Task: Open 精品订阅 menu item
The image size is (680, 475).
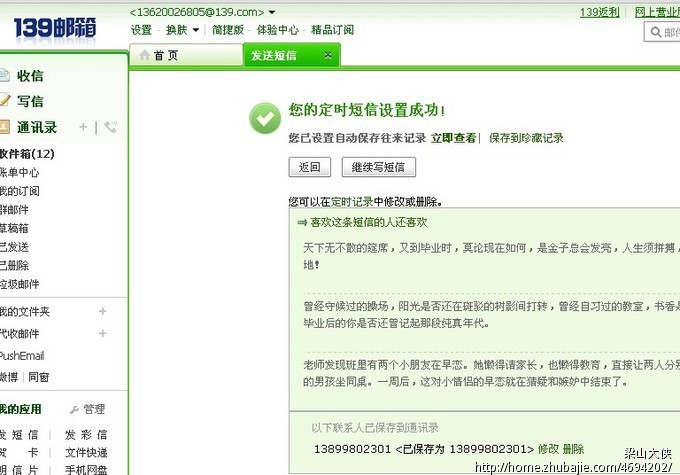Action: (x=332, y=30)
